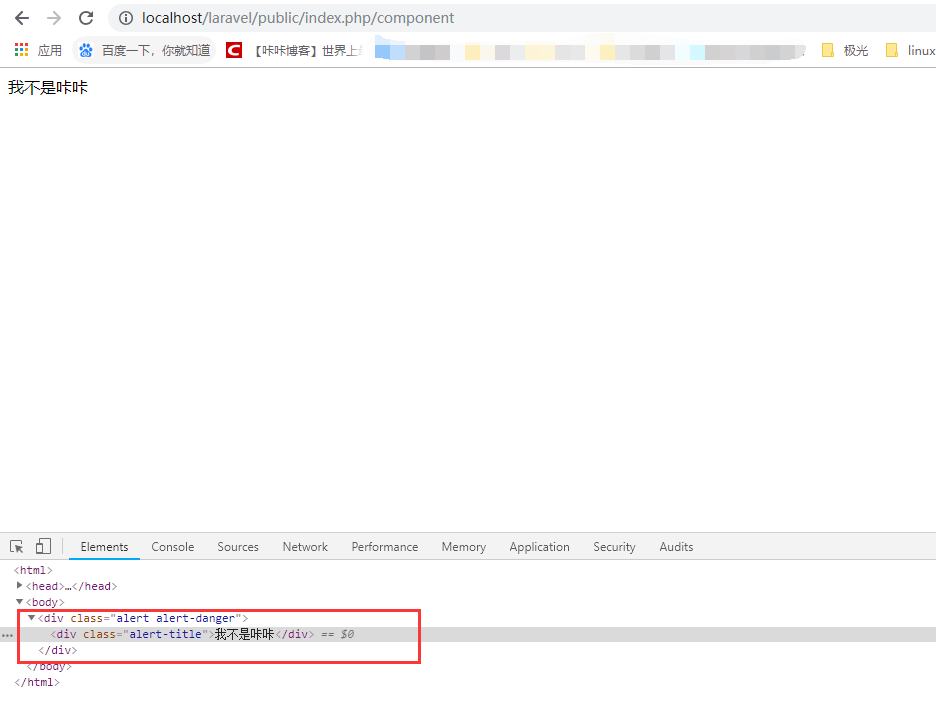Open the 百度一下，你就知道 bookmark
936x711 pixels.
coord(144,50)
